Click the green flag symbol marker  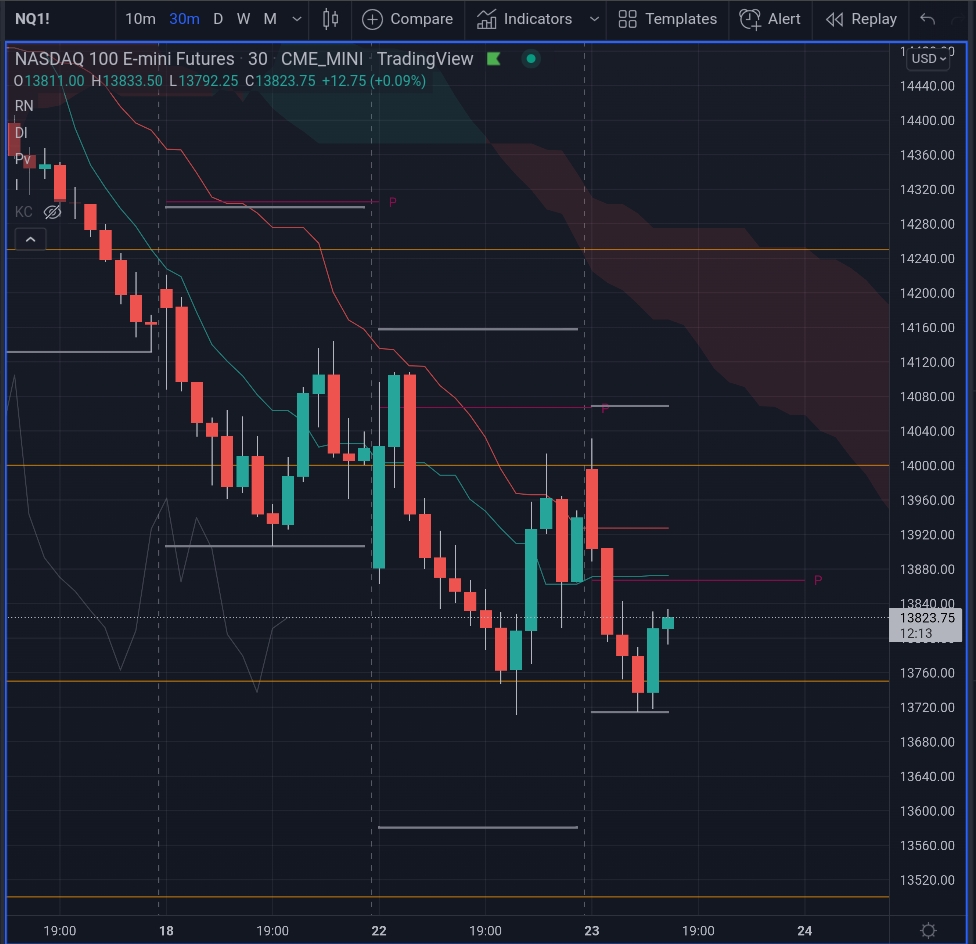[x=494, y=59]
